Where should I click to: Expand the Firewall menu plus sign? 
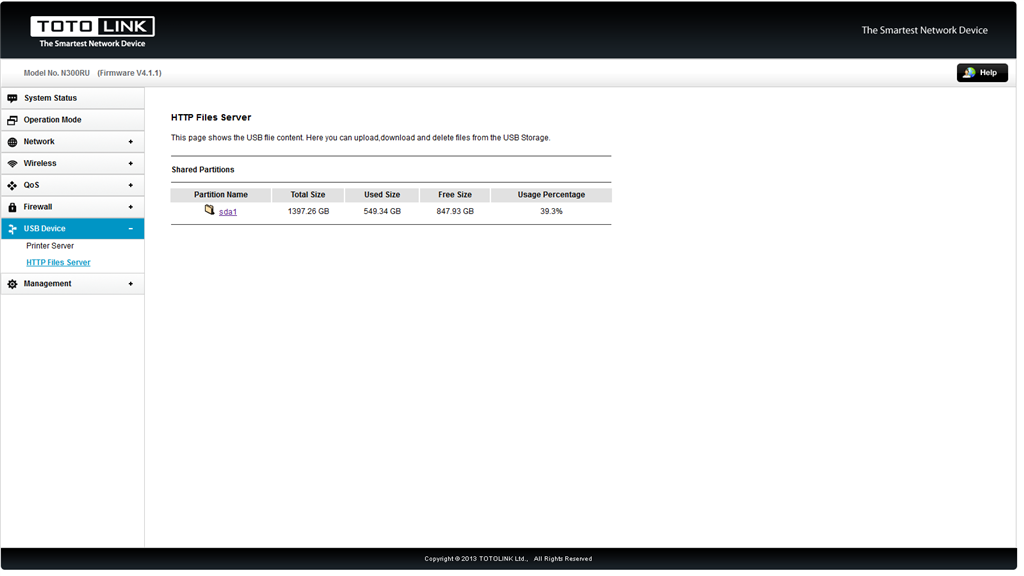coord(131,208)
